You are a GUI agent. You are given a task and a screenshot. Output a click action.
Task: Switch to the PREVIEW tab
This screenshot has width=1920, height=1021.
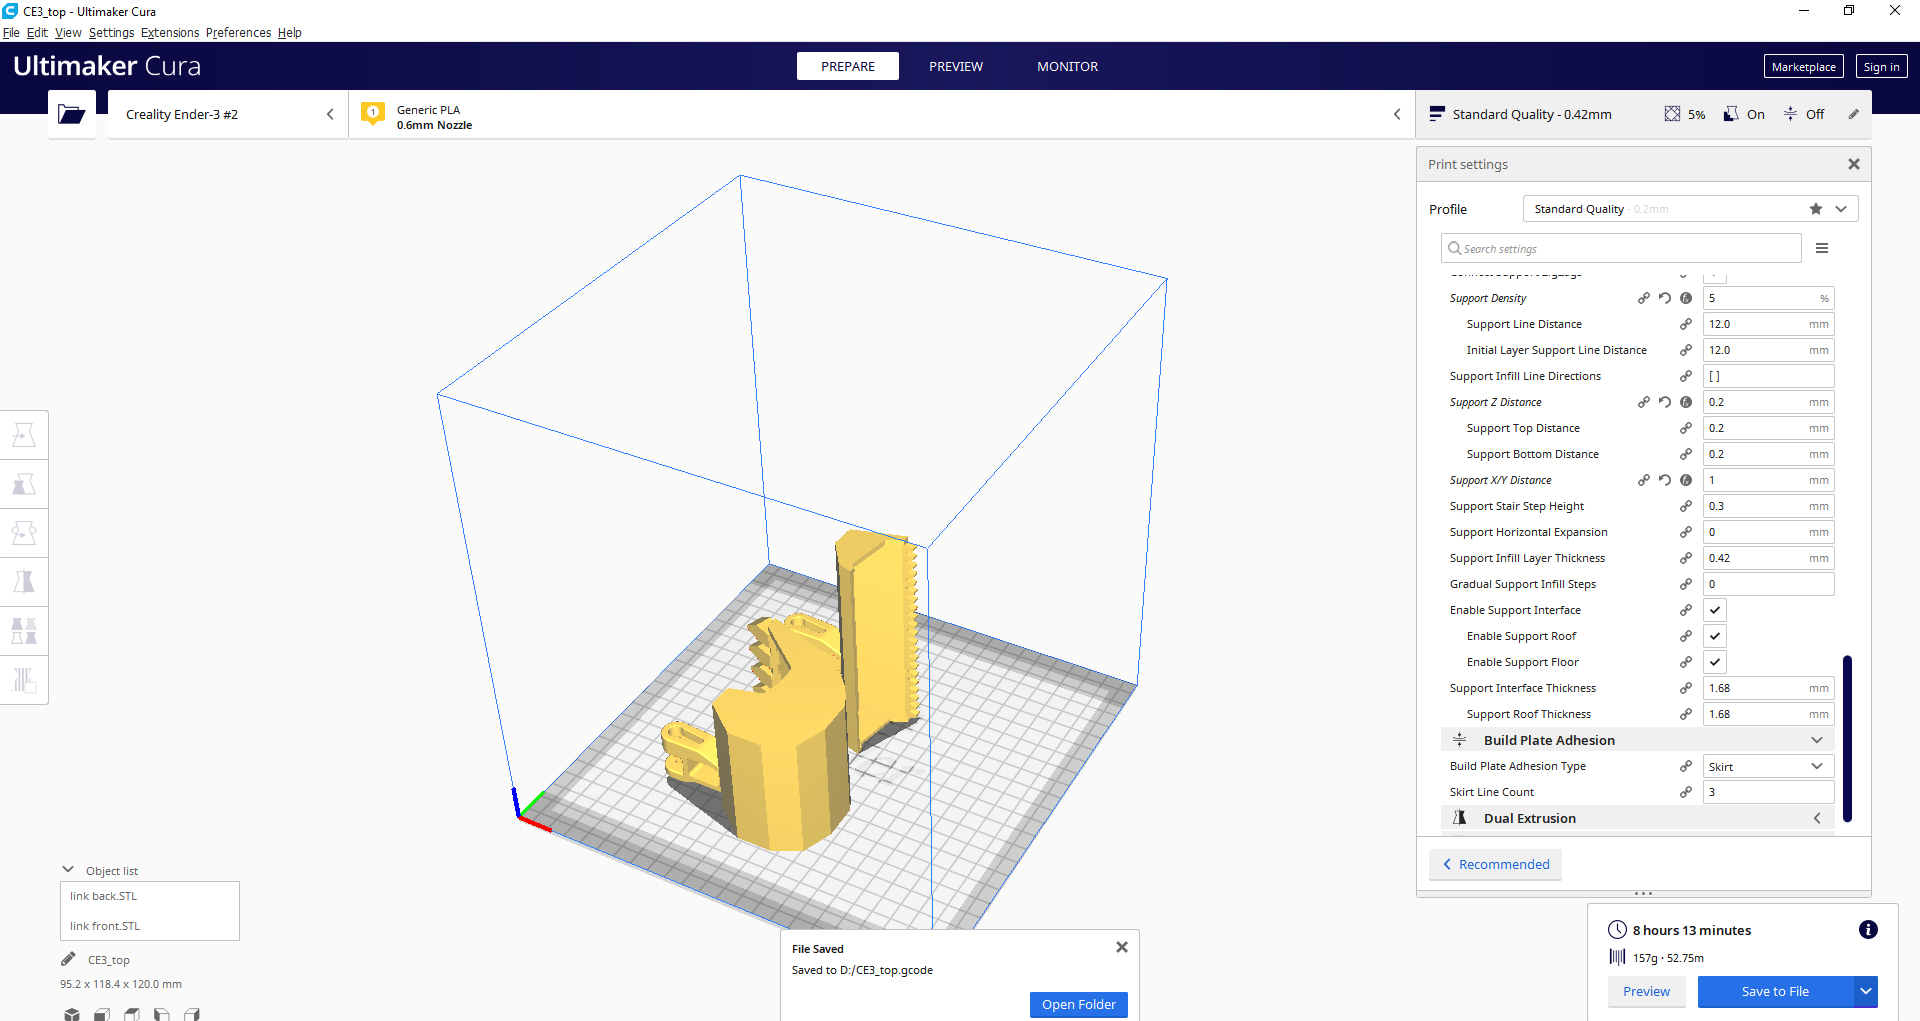956,66
